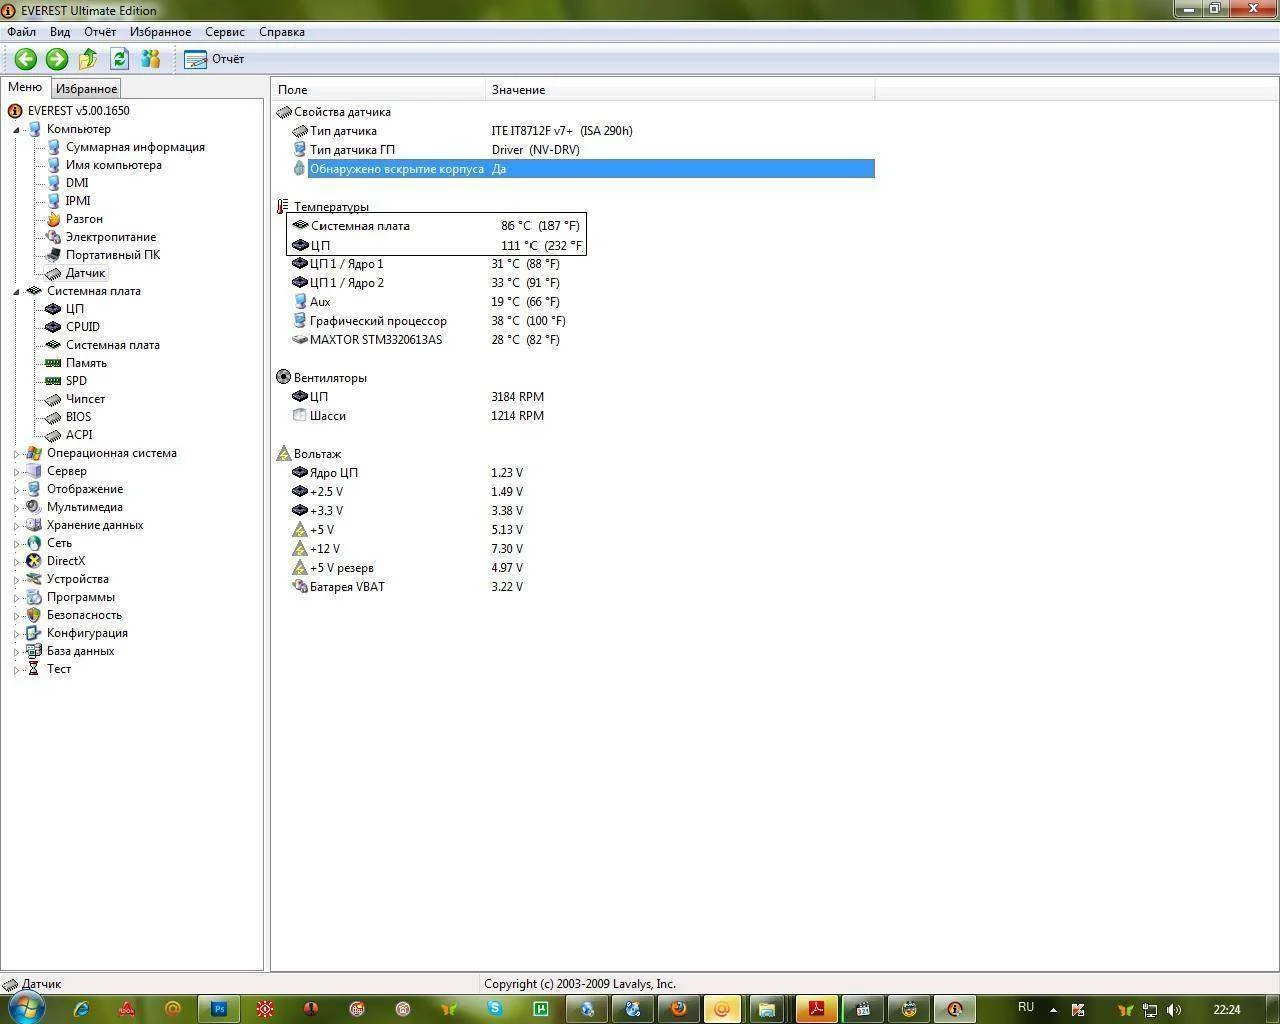Viewport: 1280px width, 1024px height.
Task: Collapse the Компьютер tree branch
Action: [x=17, y=130]
